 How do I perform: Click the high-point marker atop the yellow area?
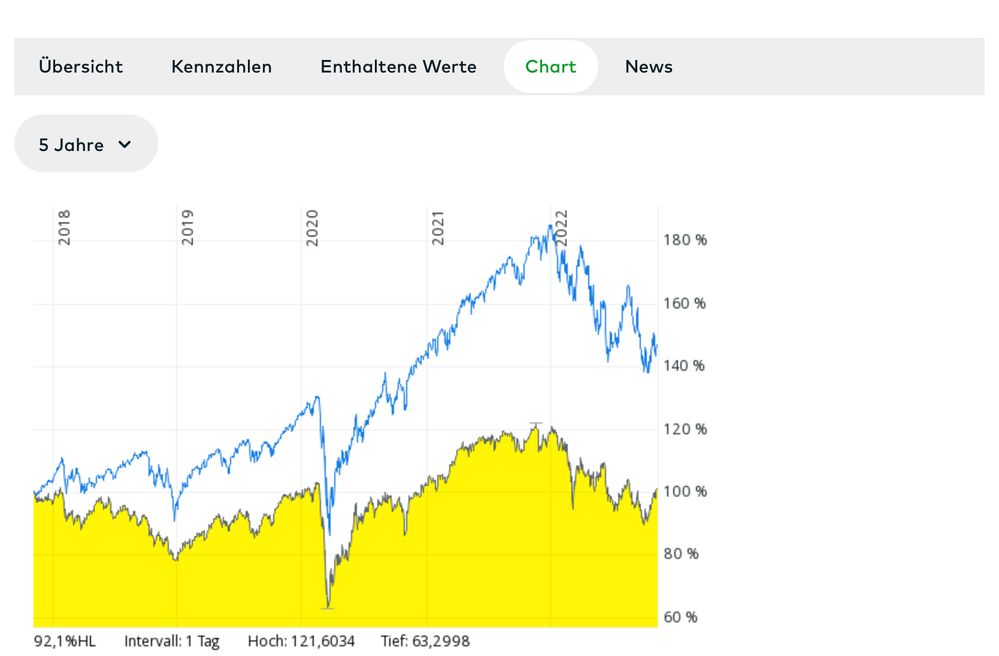[x=536, y=424]
